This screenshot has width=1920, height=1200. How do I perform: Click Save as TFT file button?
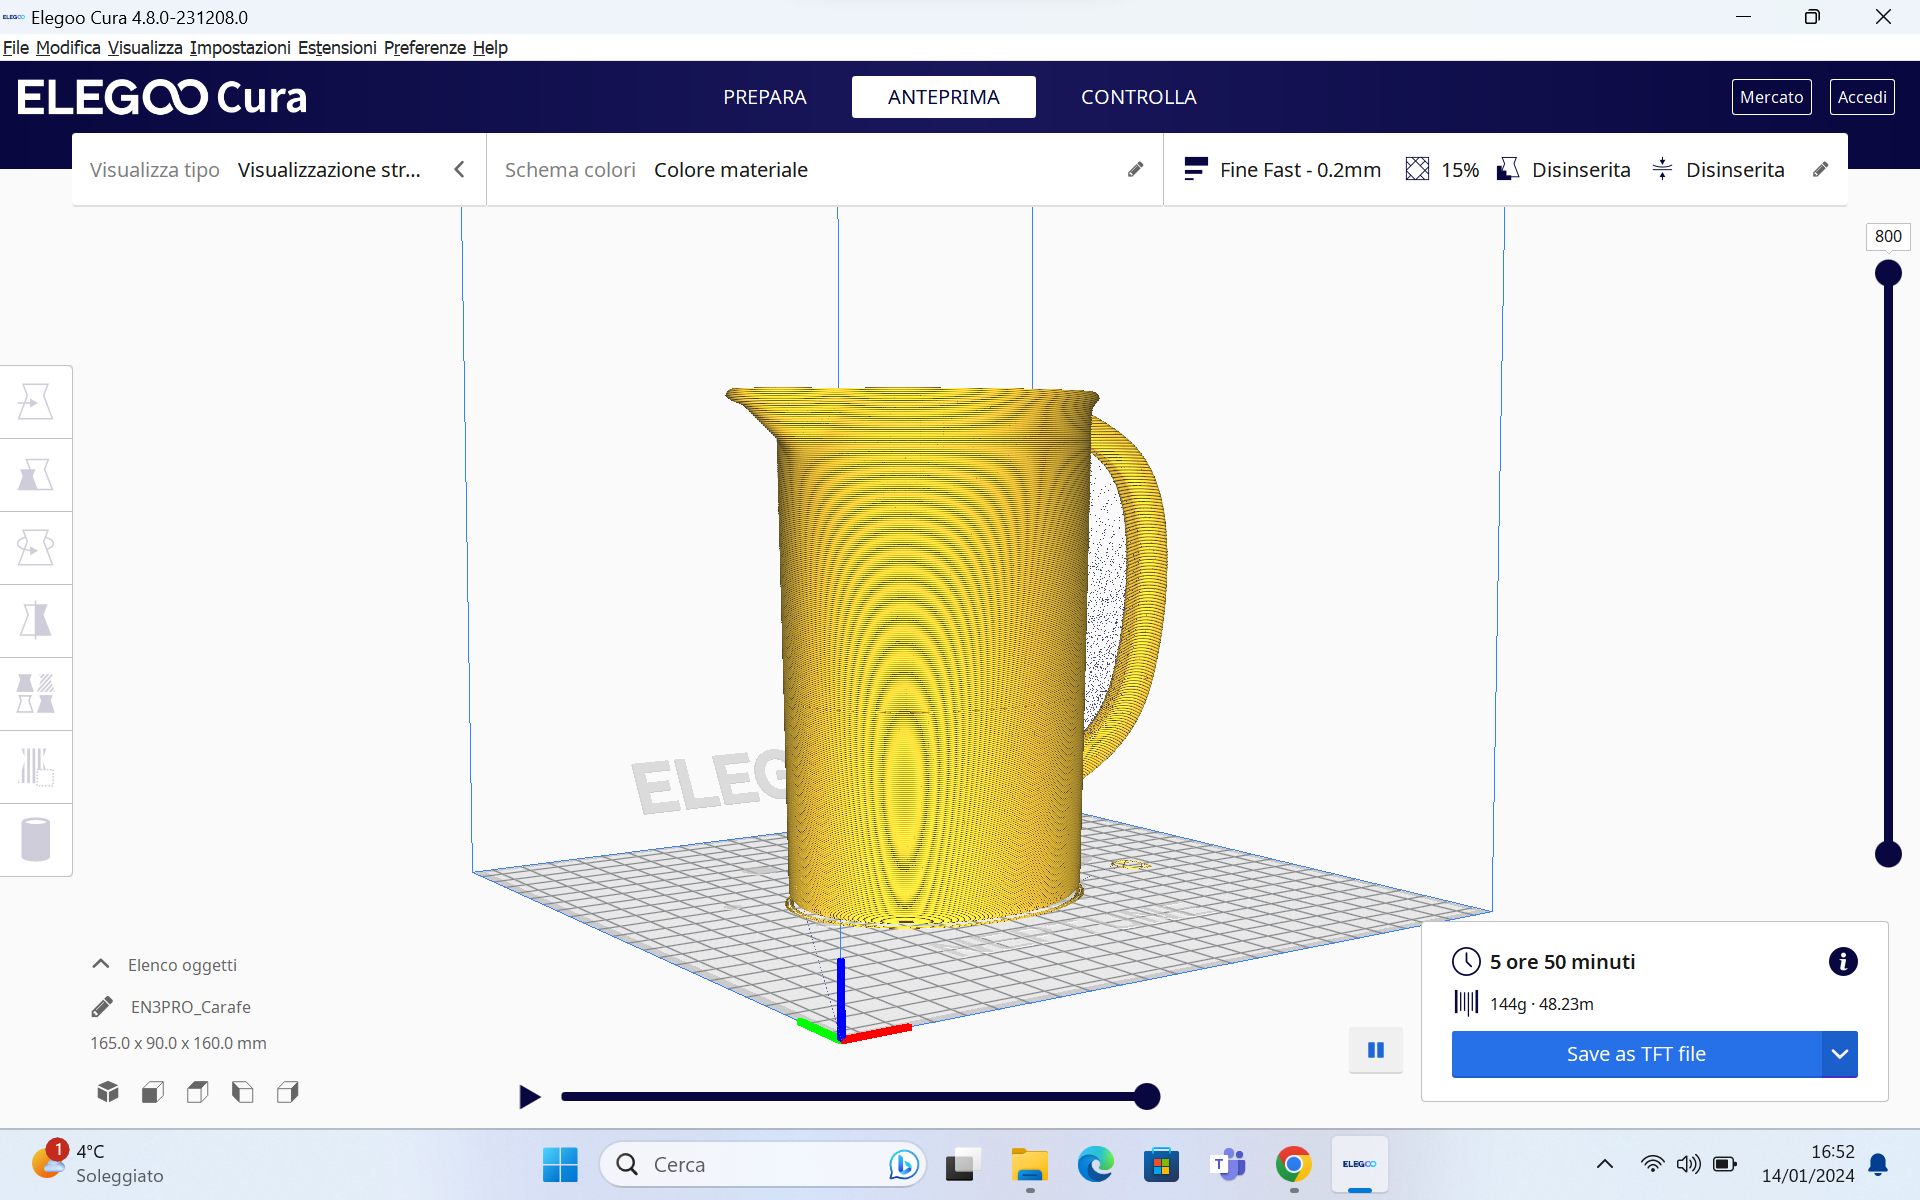tap(1636, 1054)
